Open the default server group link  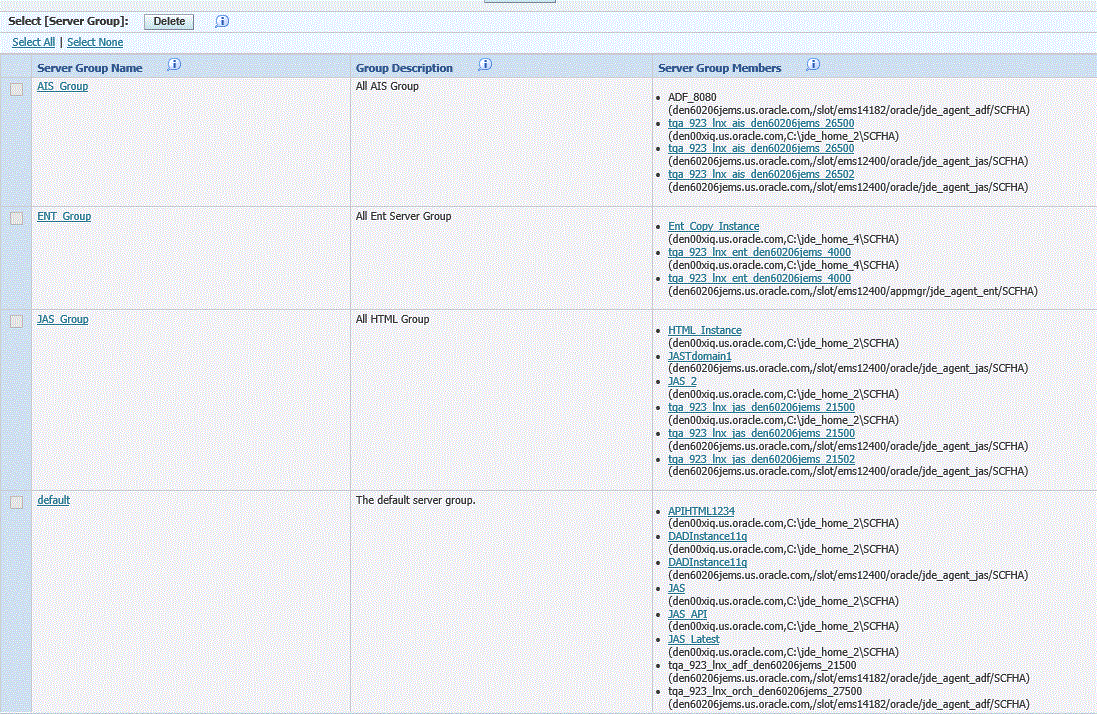[x=53, y=500]
